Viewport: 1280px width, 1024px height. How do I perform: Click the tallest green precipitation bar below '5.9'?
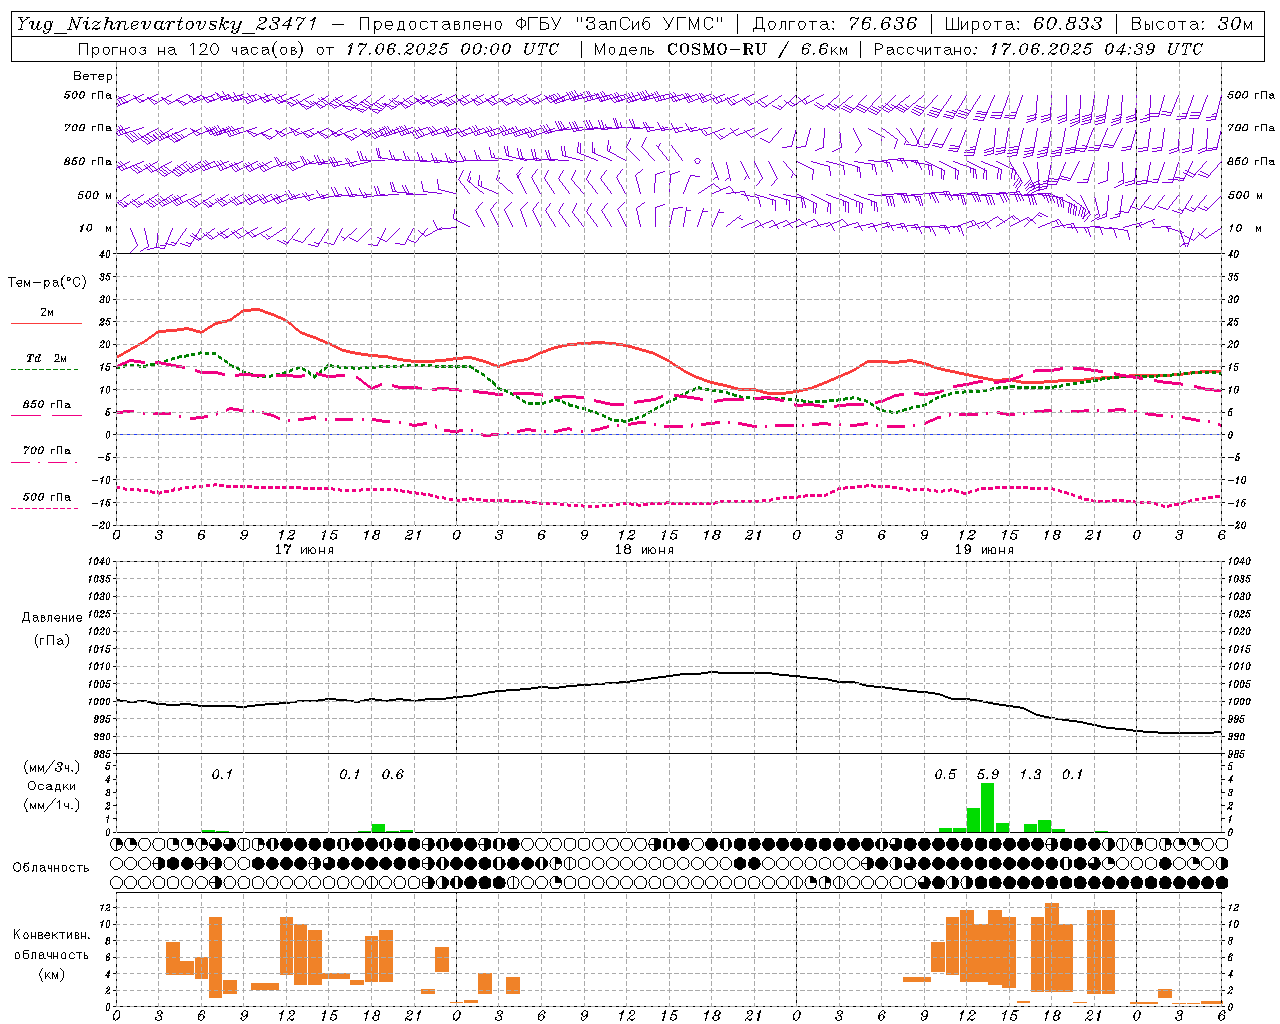[987, 807]
